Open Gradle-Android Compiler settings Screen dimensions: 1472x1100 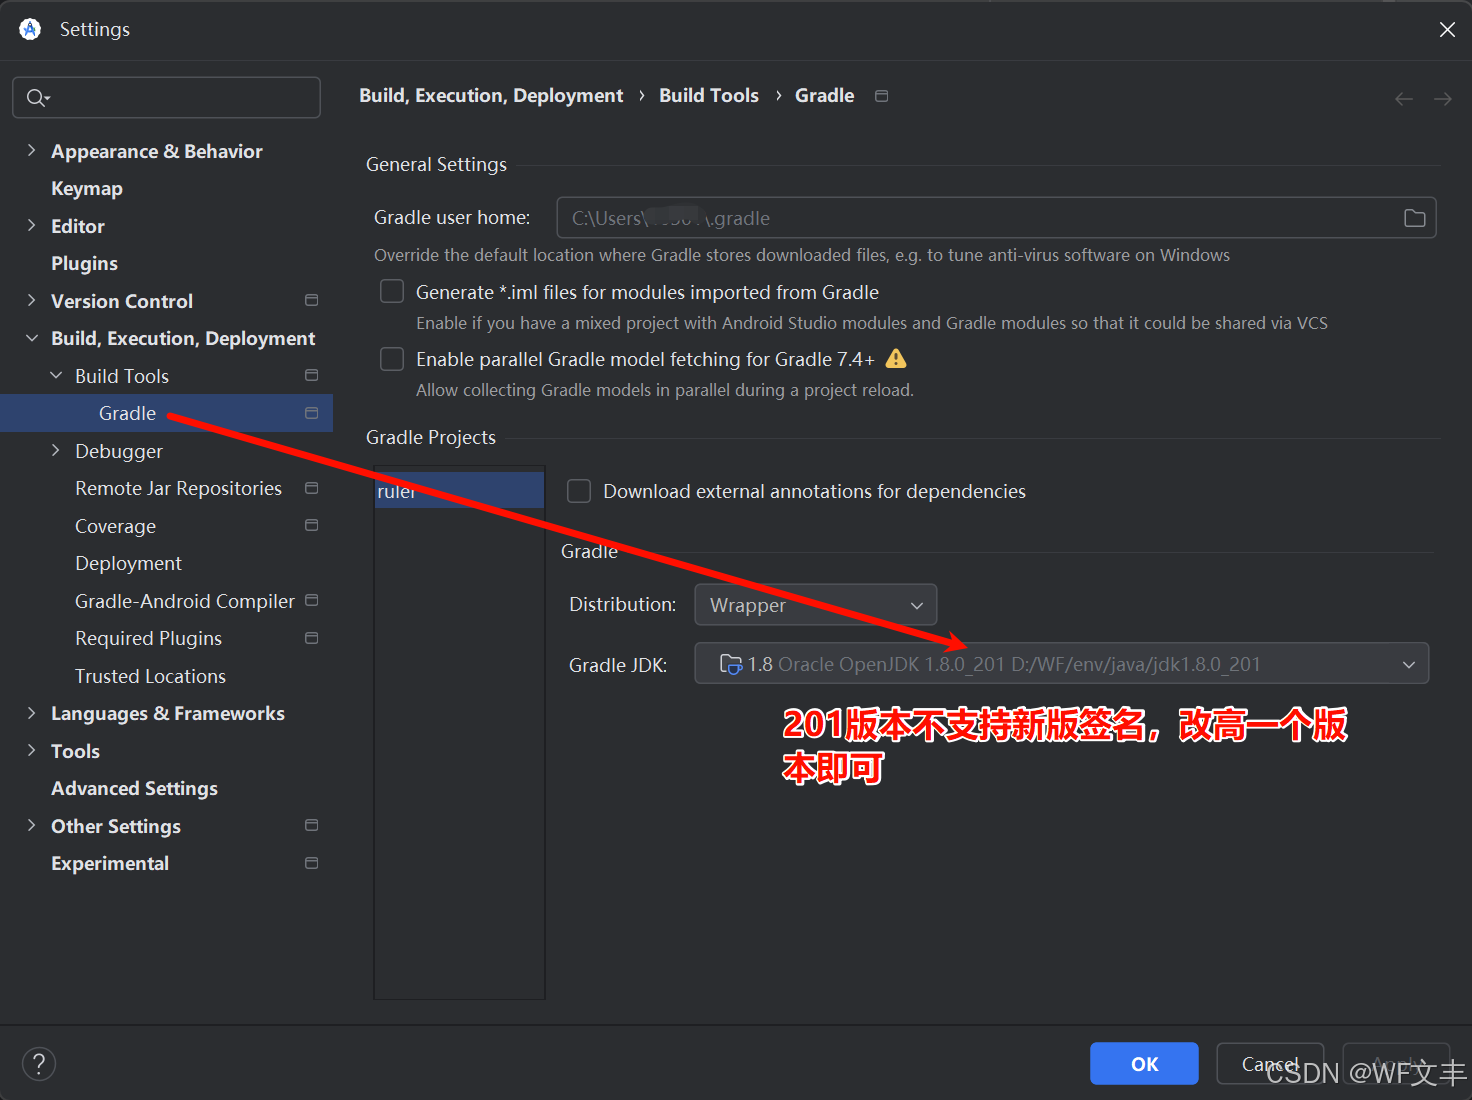[x=185, y=601]
